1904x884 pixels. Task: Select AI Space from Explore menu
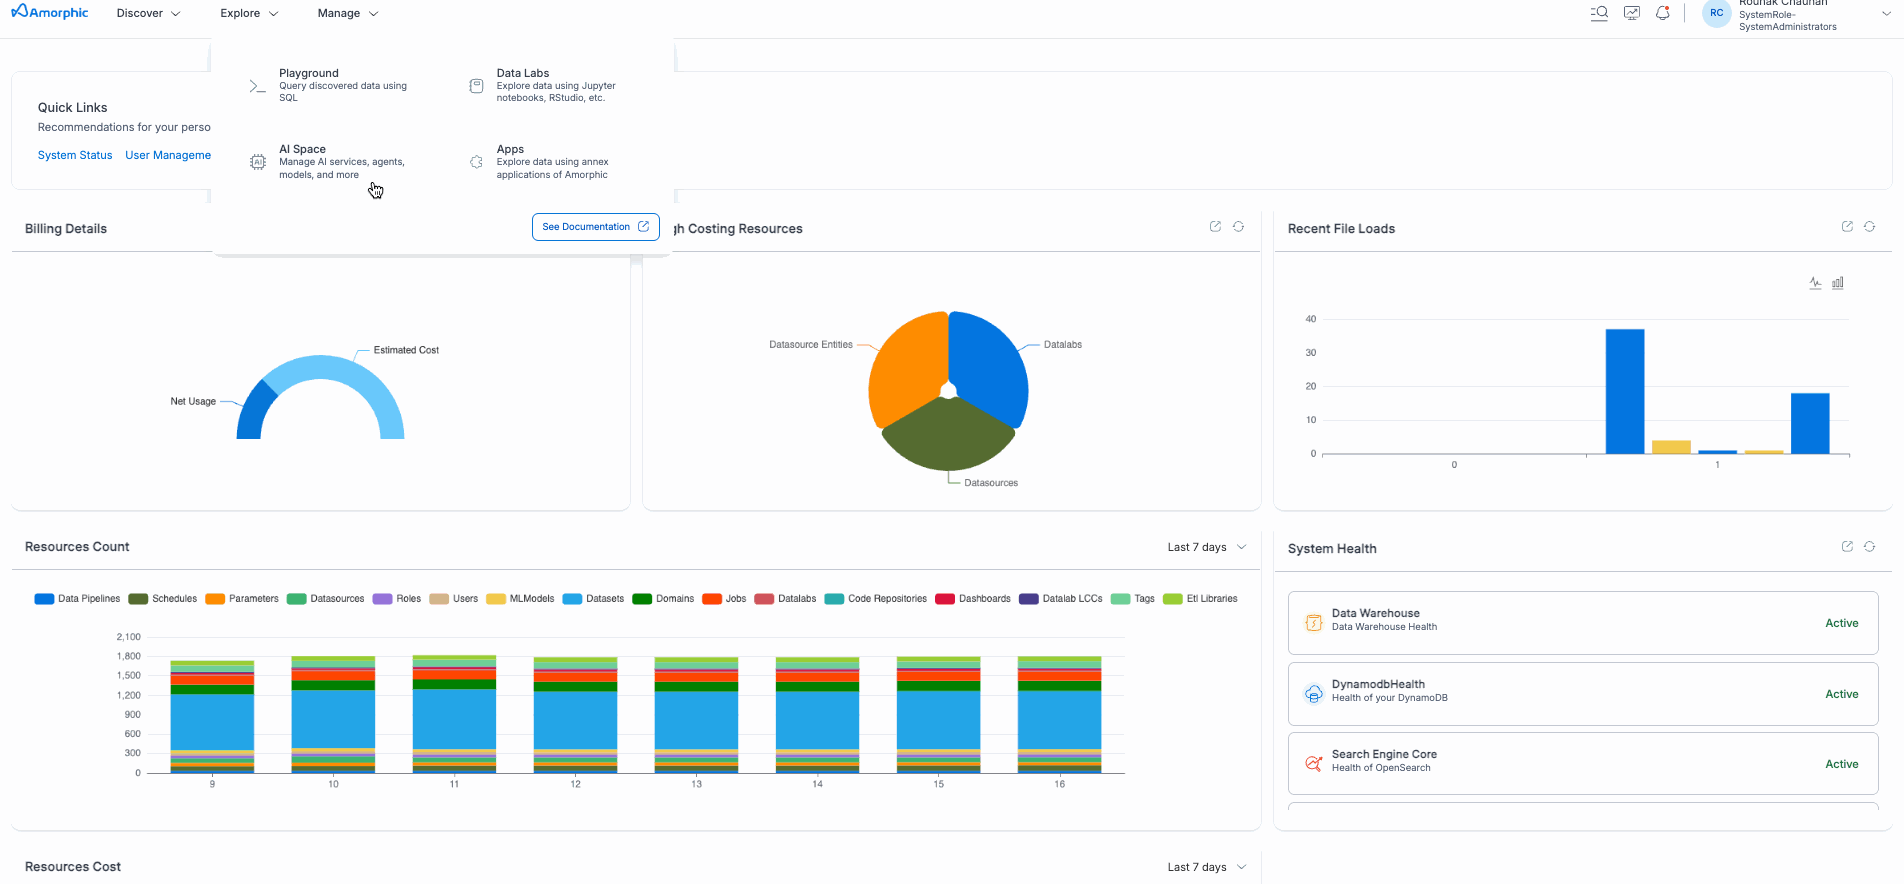[302, 150]
